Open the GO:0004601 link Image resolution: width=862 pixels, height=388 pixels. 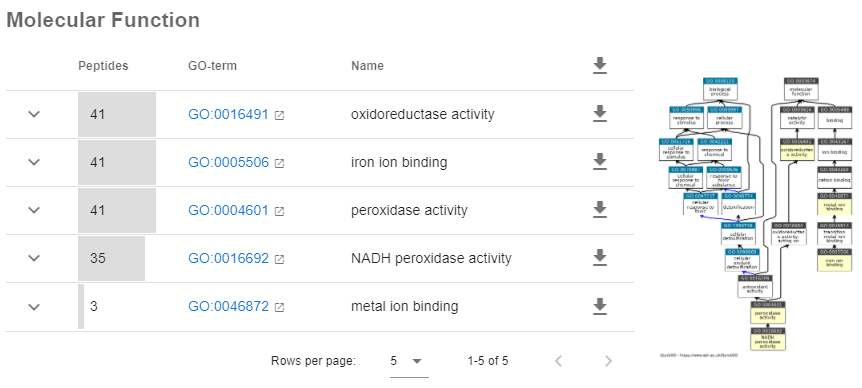pos(228,210)
